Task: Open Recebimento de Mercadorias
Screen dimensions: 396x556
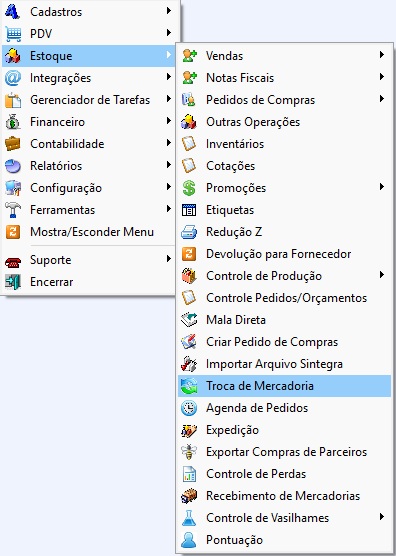Action: click(284, 496)
